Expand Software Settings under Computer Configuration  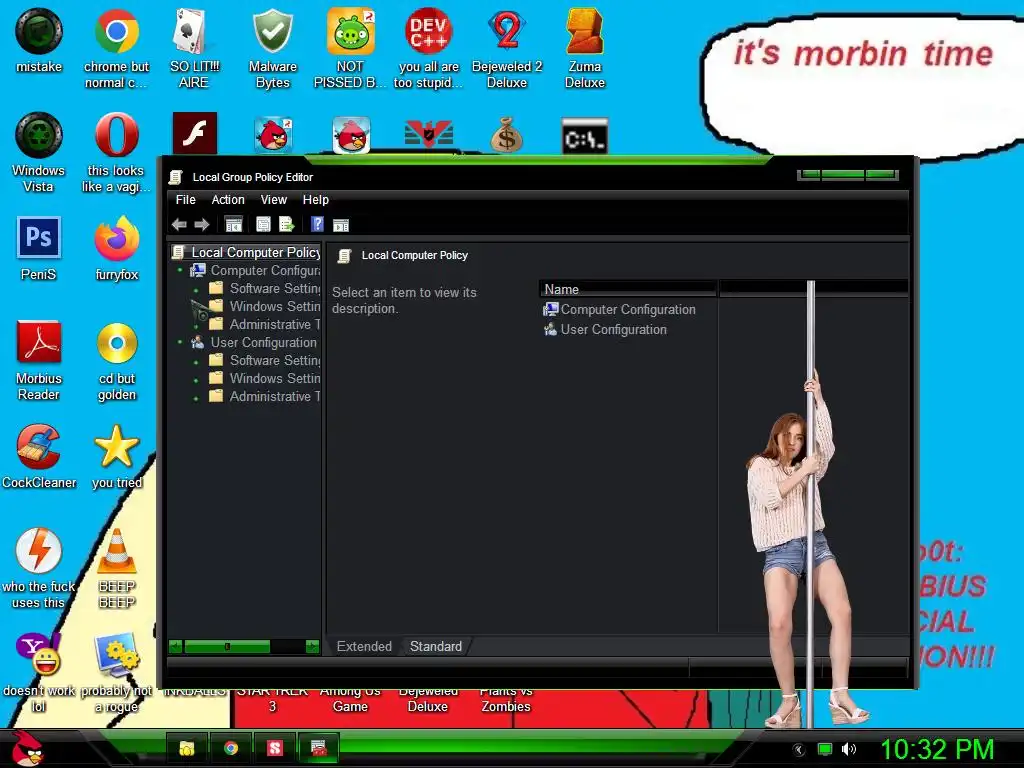(196, 290)
